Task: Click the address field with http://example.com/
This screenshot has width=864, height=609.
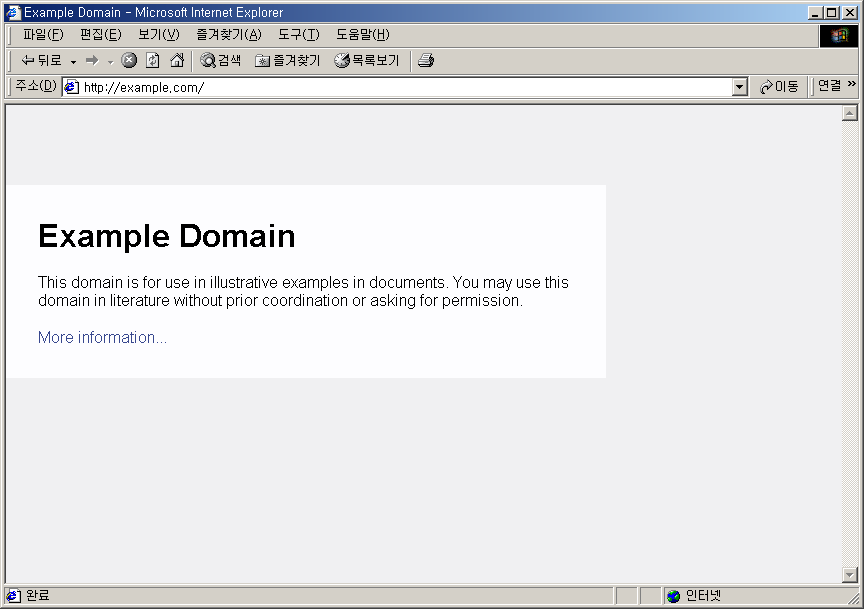Action: coord(407,87)
